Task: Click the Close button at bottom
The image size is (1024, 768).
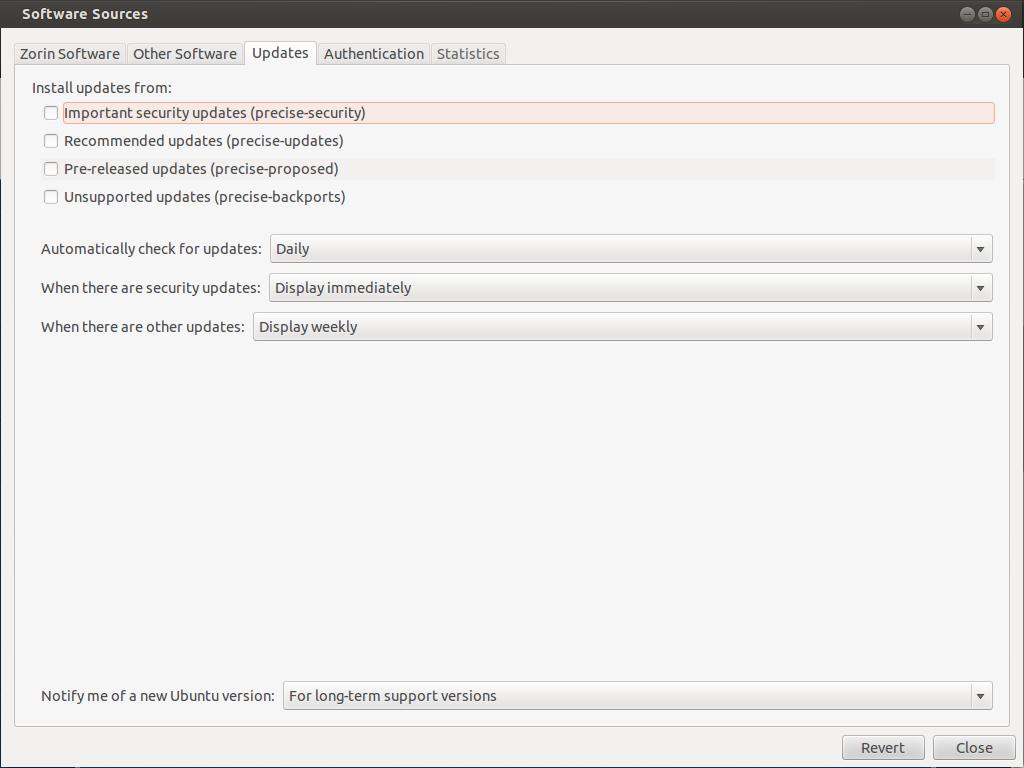Action: 974,748
